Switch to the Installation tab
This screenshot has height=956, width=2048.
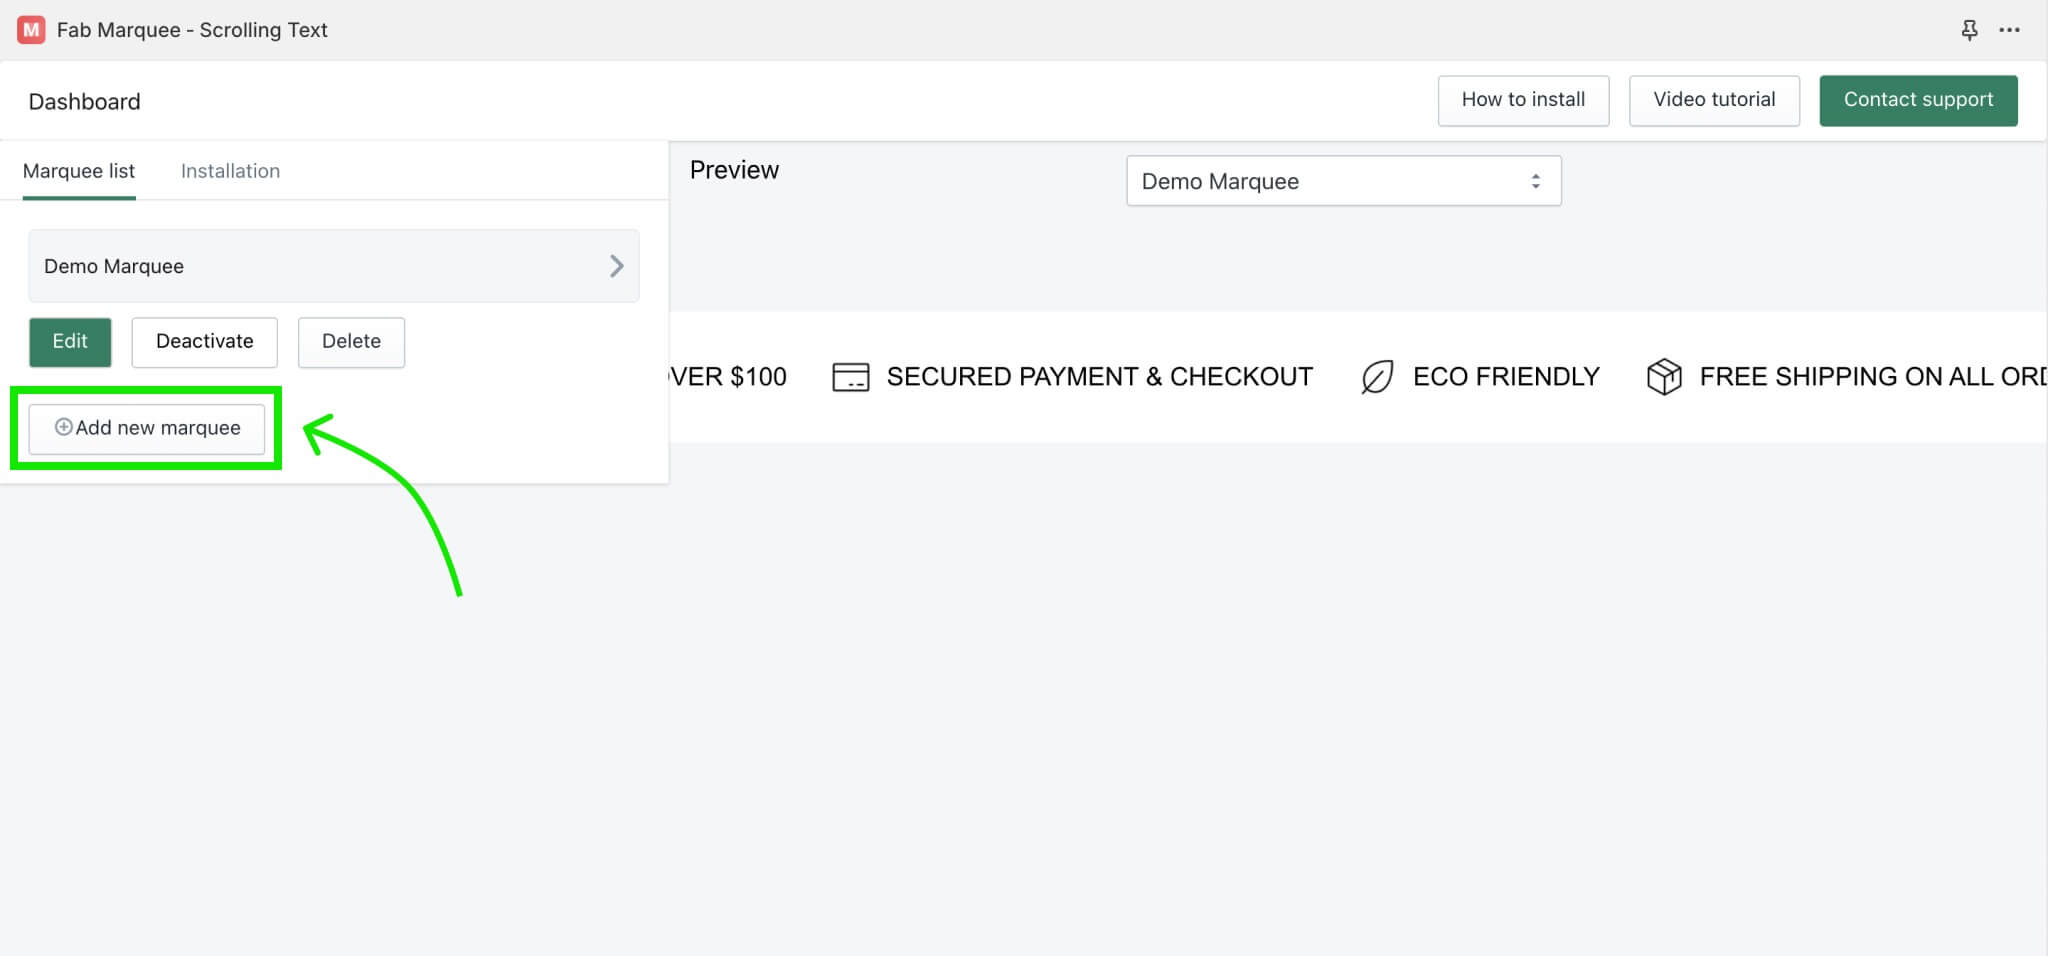[x=230, y=170]
